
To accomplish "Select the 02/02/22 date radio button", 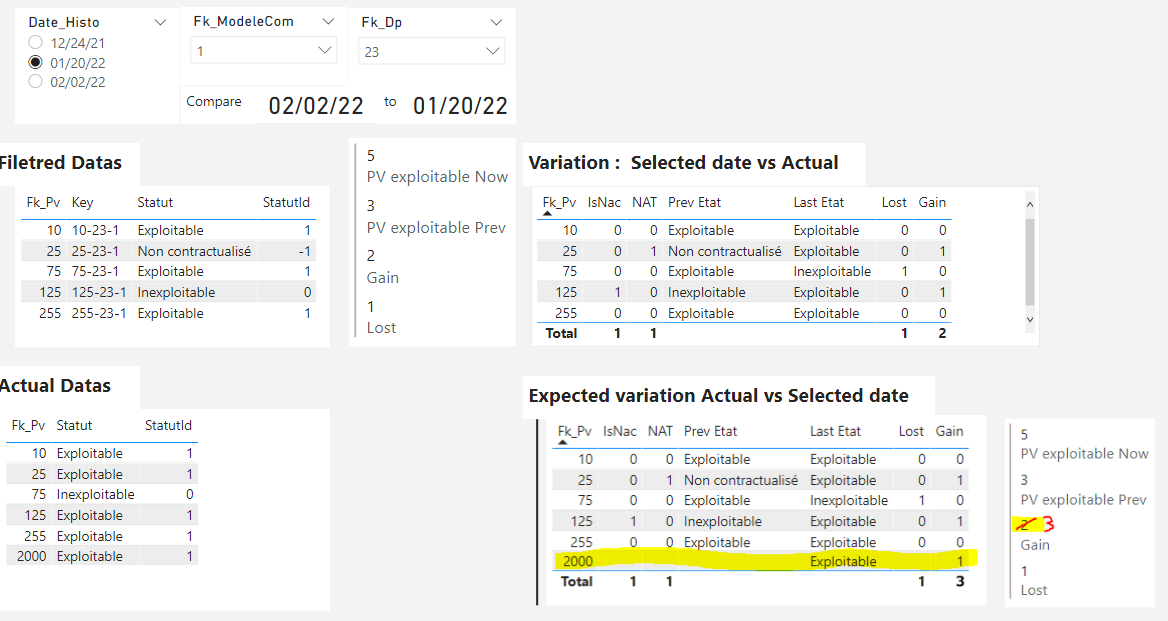I will click(x=35, y=82).
